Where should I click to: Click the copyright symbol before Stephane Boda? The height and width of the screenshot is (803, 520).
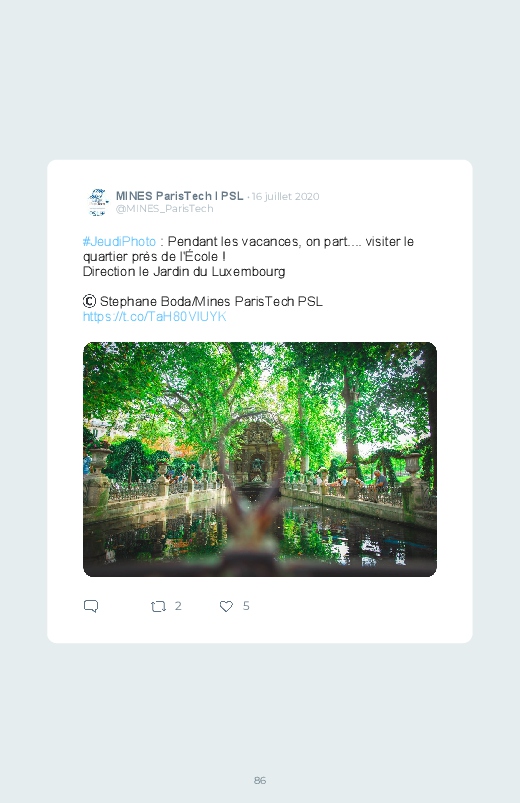89,301
